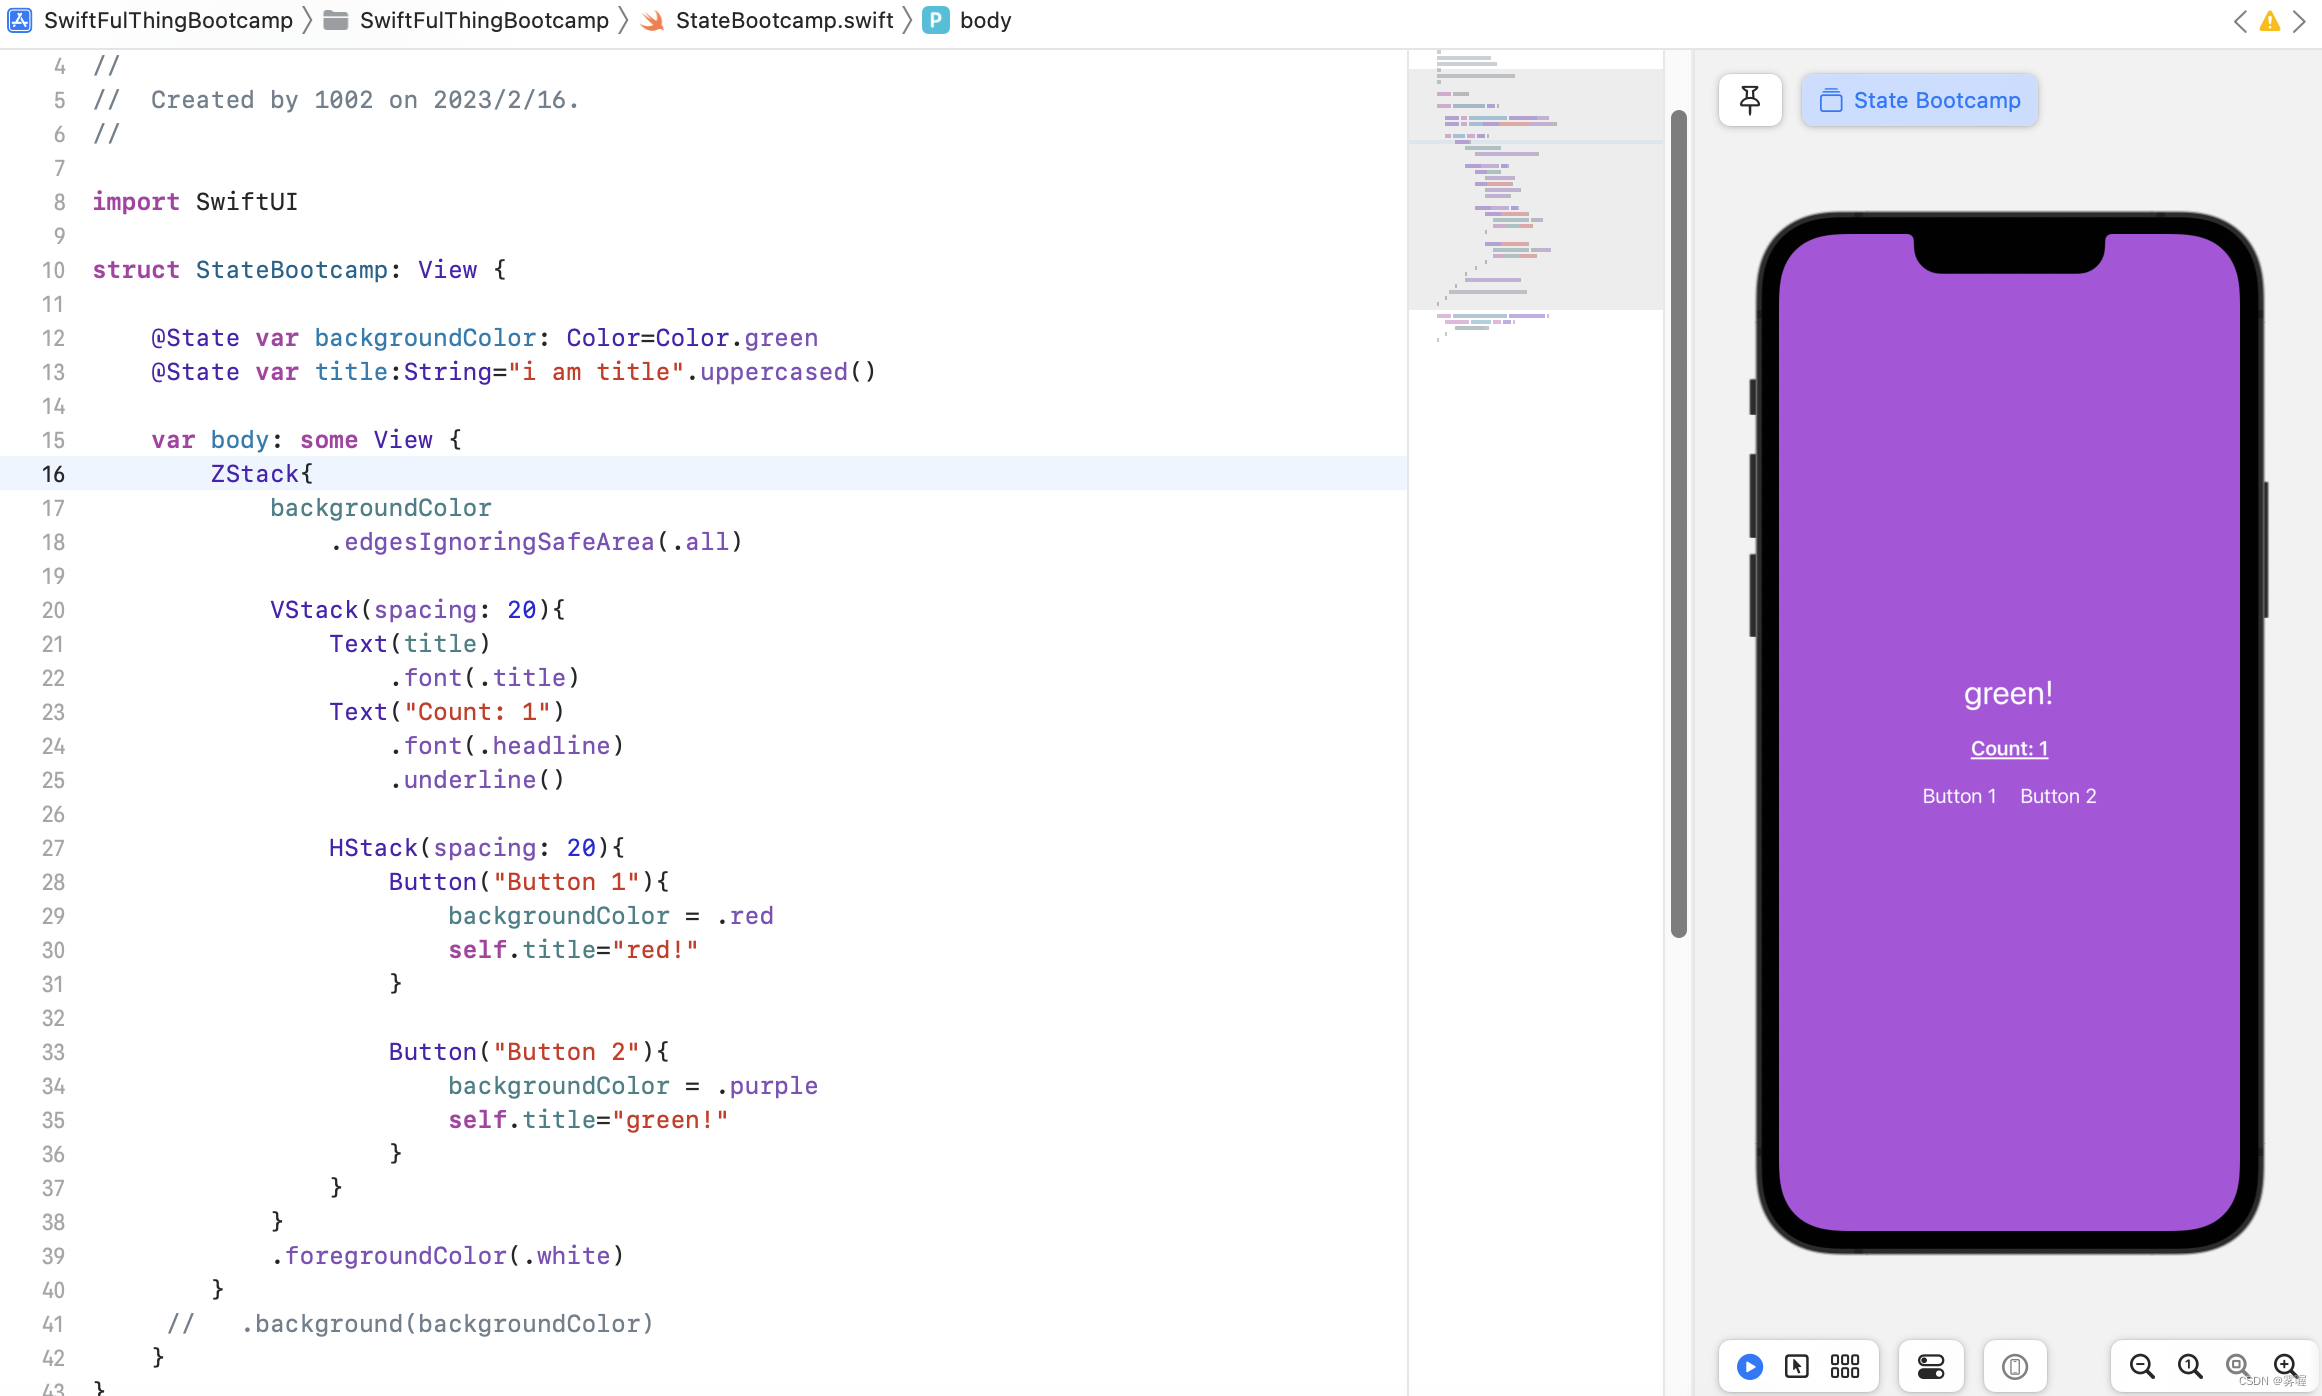Image resolution: width=2322 pixels, height=1396 pixels.
Task: Go to previous issue with left chevron
Action: 2240,21
